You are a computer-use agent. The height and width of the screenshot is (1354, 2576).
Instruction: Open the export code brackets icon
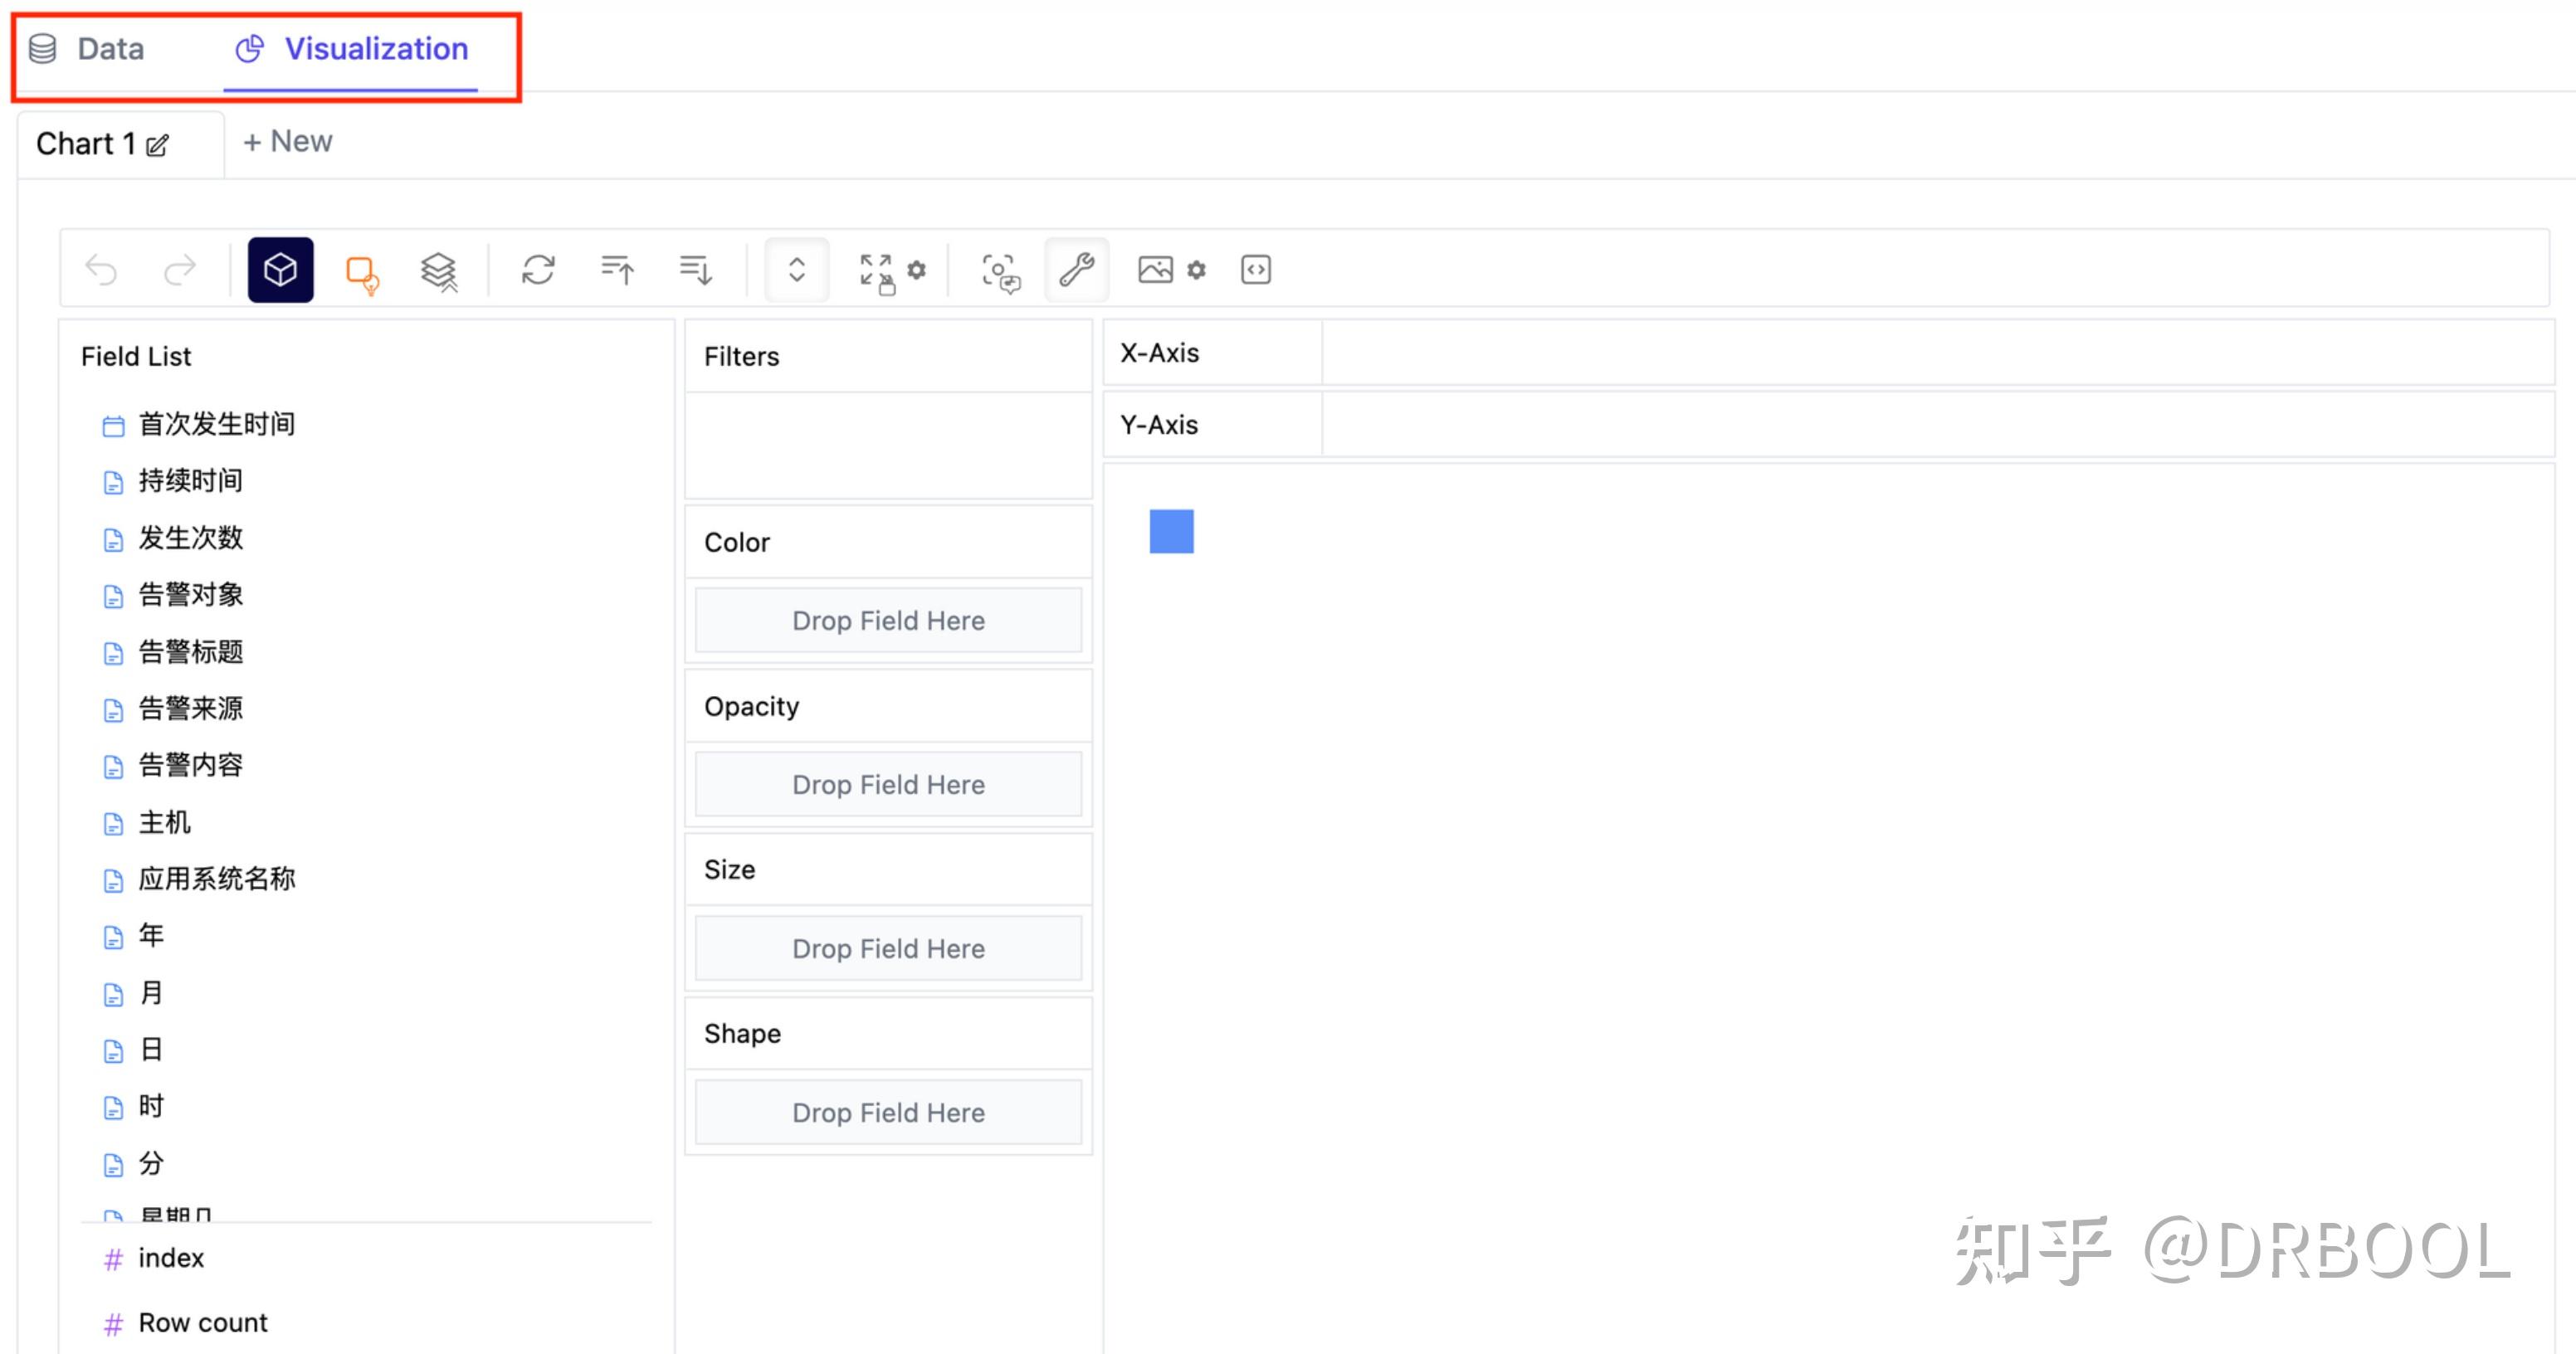1255,270
